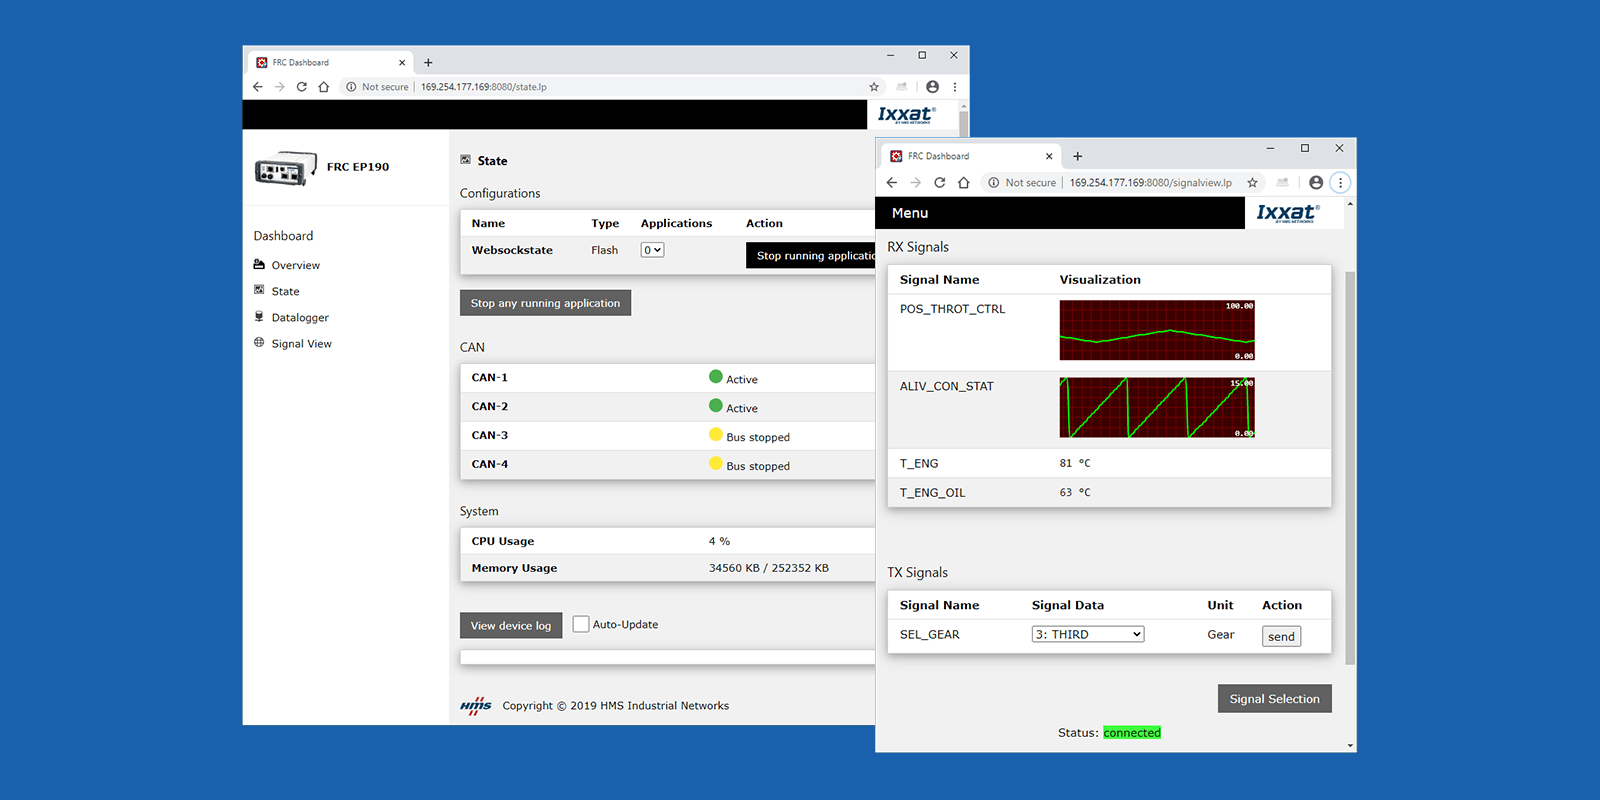Screen dimensions: 1600x800
Task: Reload the signalview page in front browser
Action: pyautogui.click(x=939, y=183)
